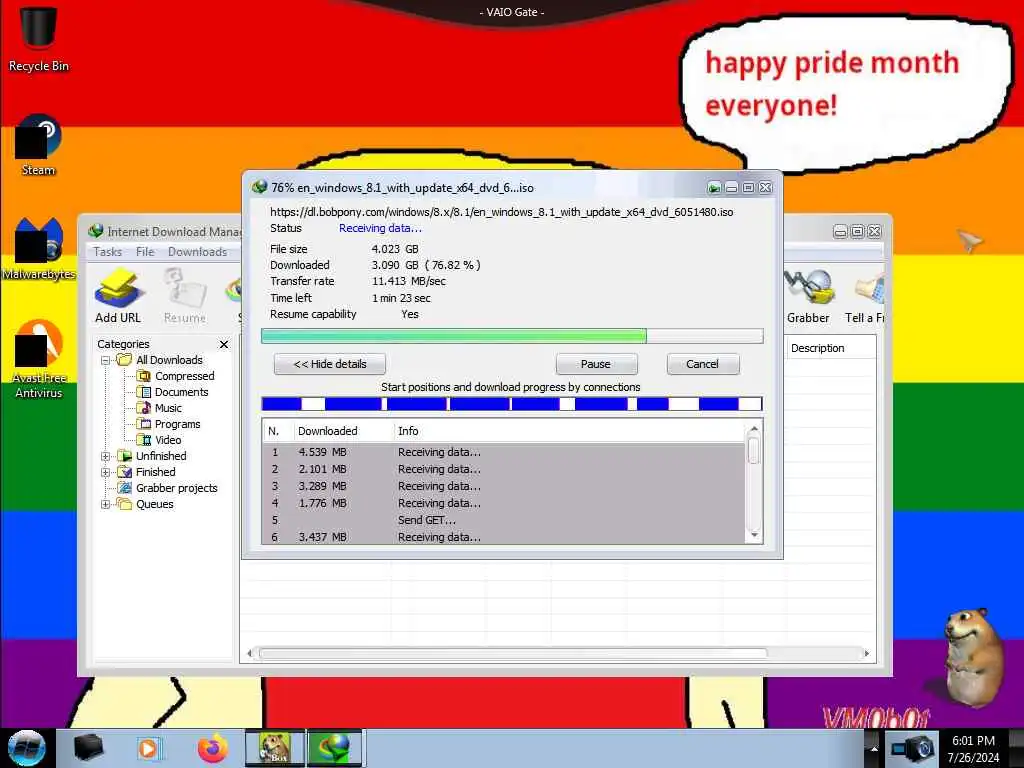Select the Compressed category
The width and height of the screenshot is (1024, 768).
coord(184,376)
